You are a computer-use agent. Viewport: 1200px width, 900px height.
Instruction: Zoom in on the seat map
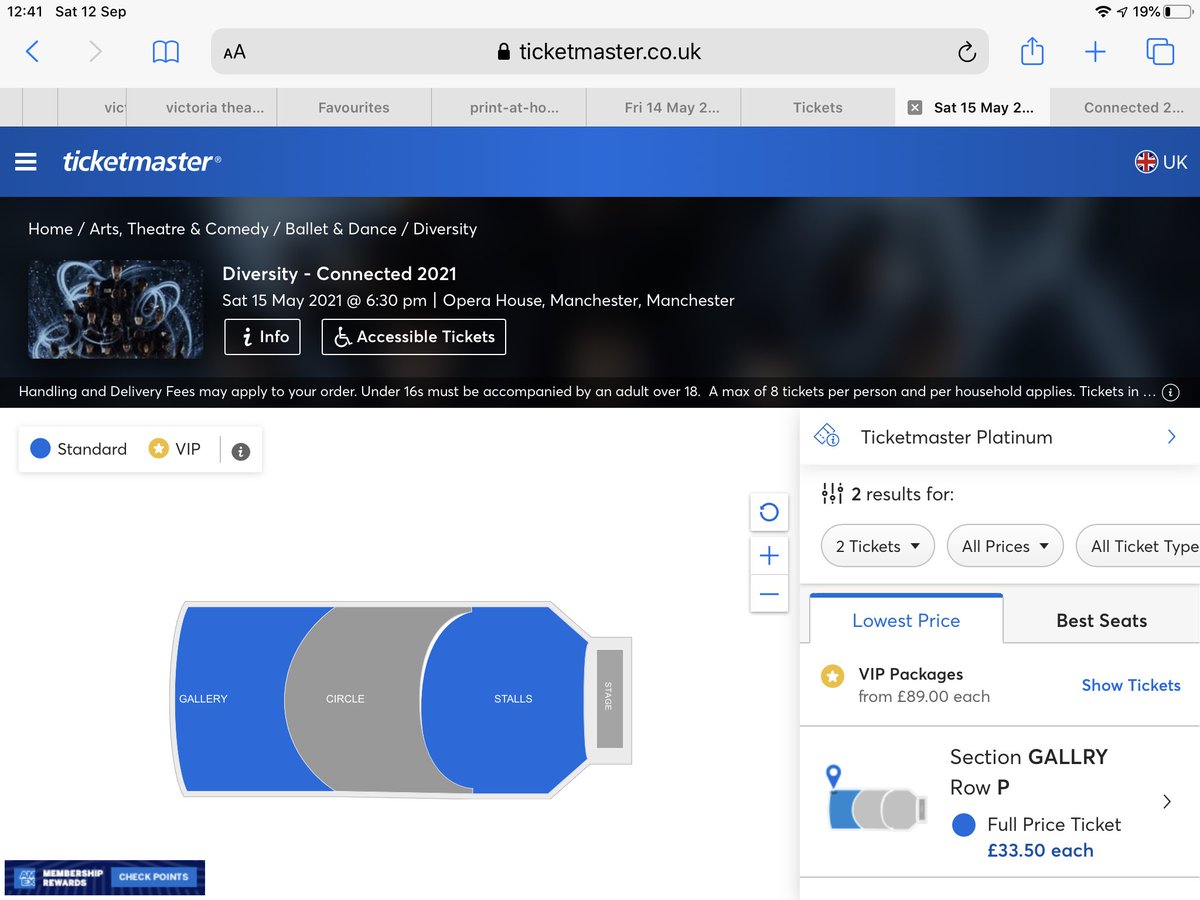769,556
